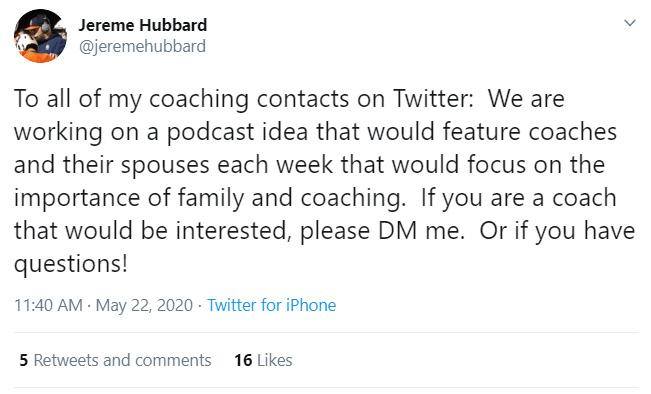
Task: Click the word 'podcast' in the tweet
Action: [210, 132]
